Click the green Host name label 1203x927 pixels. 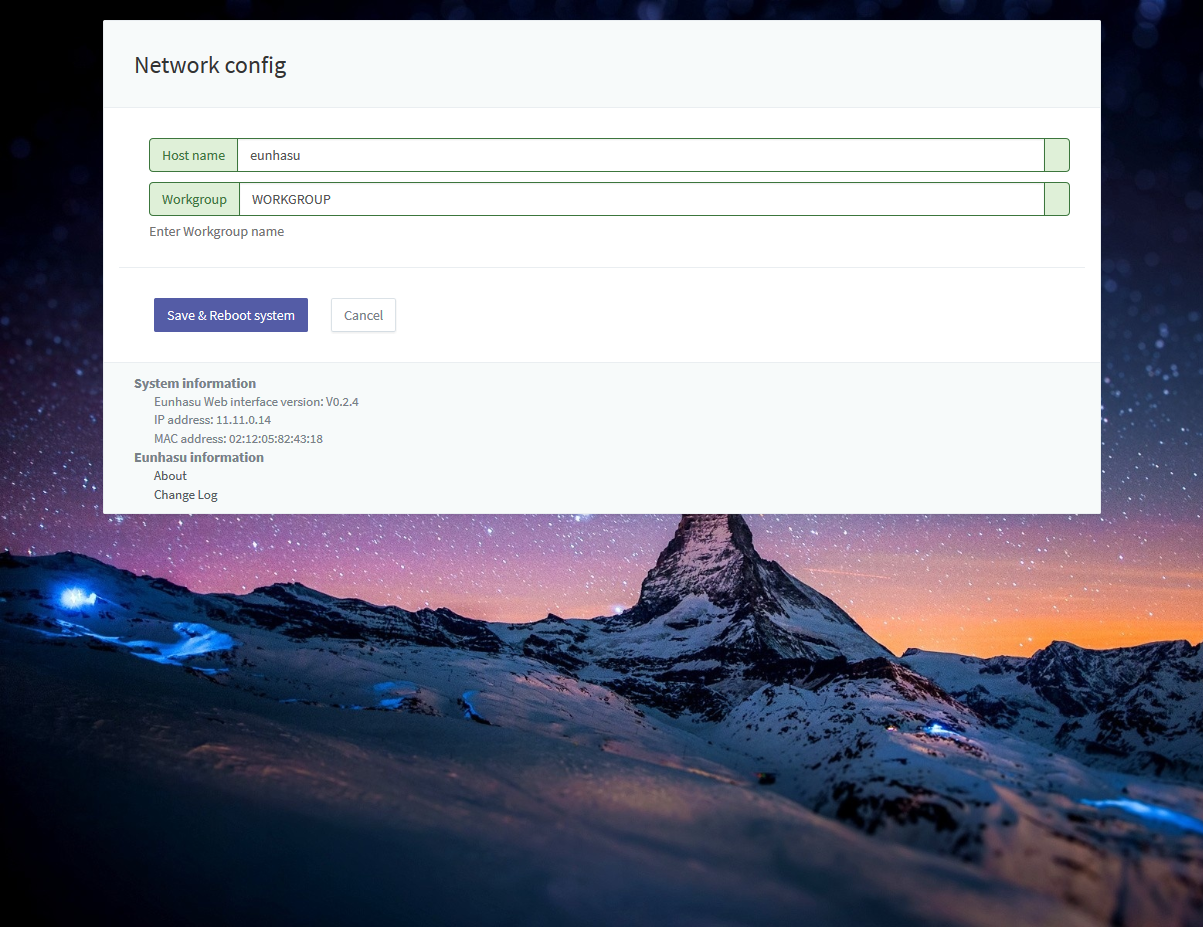pos(193,155)
